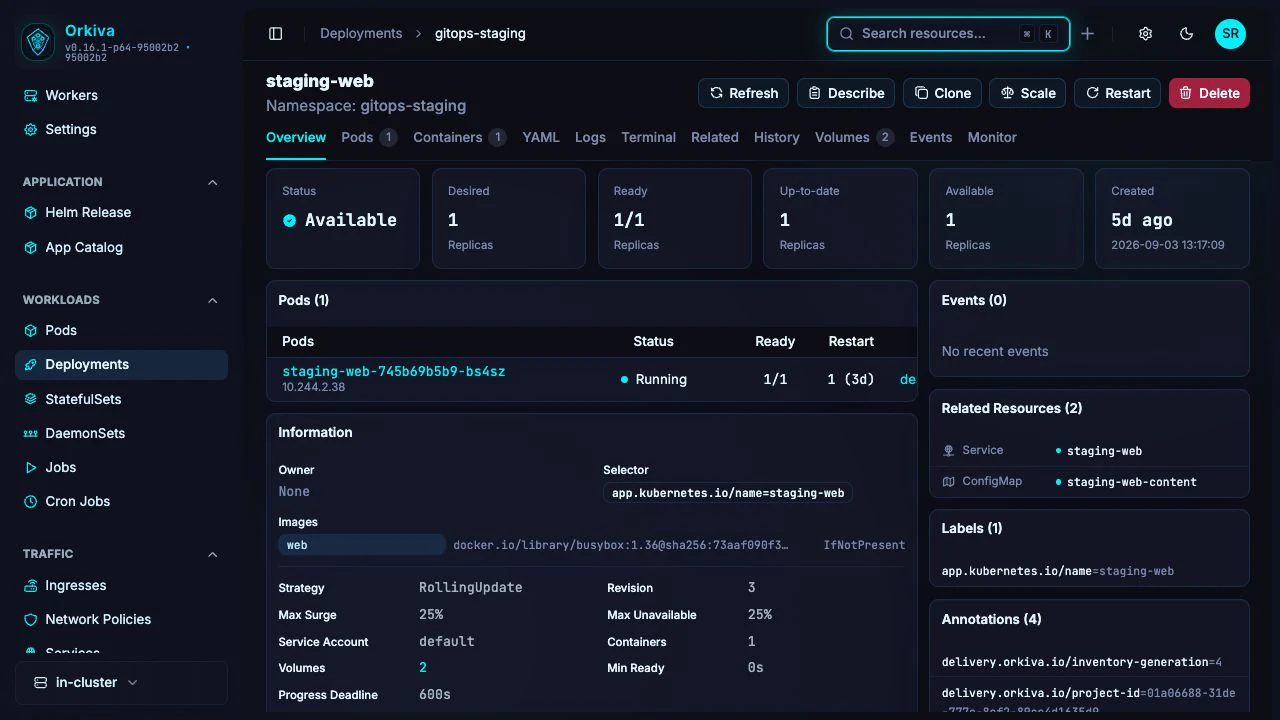Click the Volumes count 2 link

(423, 668)
